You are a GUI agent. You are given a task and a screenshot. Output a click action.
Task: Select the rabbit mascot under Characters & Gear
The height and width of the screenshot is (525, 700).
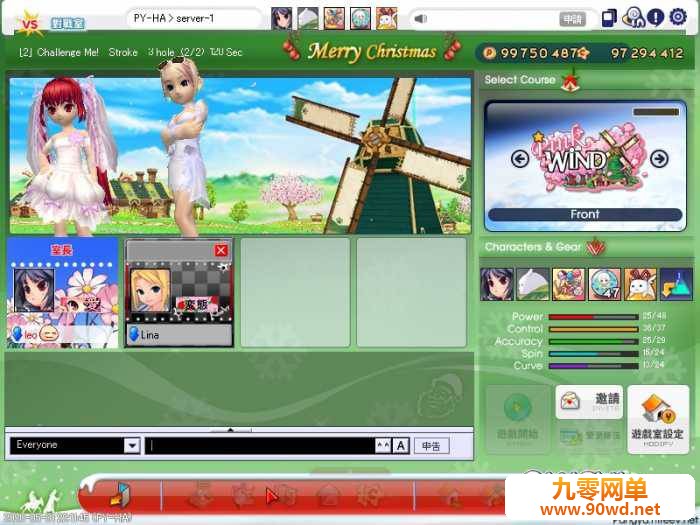point(640,284)
